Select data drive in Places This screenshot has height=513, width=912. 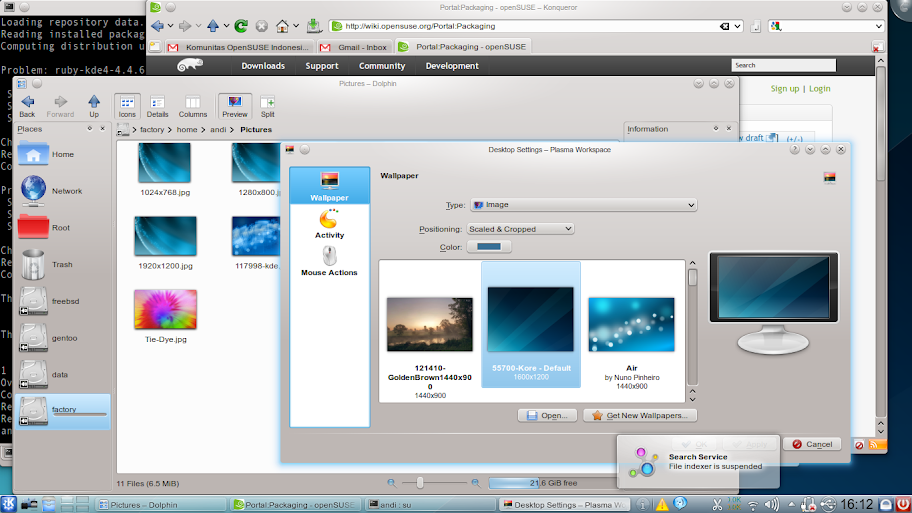(x=62, y=375)
